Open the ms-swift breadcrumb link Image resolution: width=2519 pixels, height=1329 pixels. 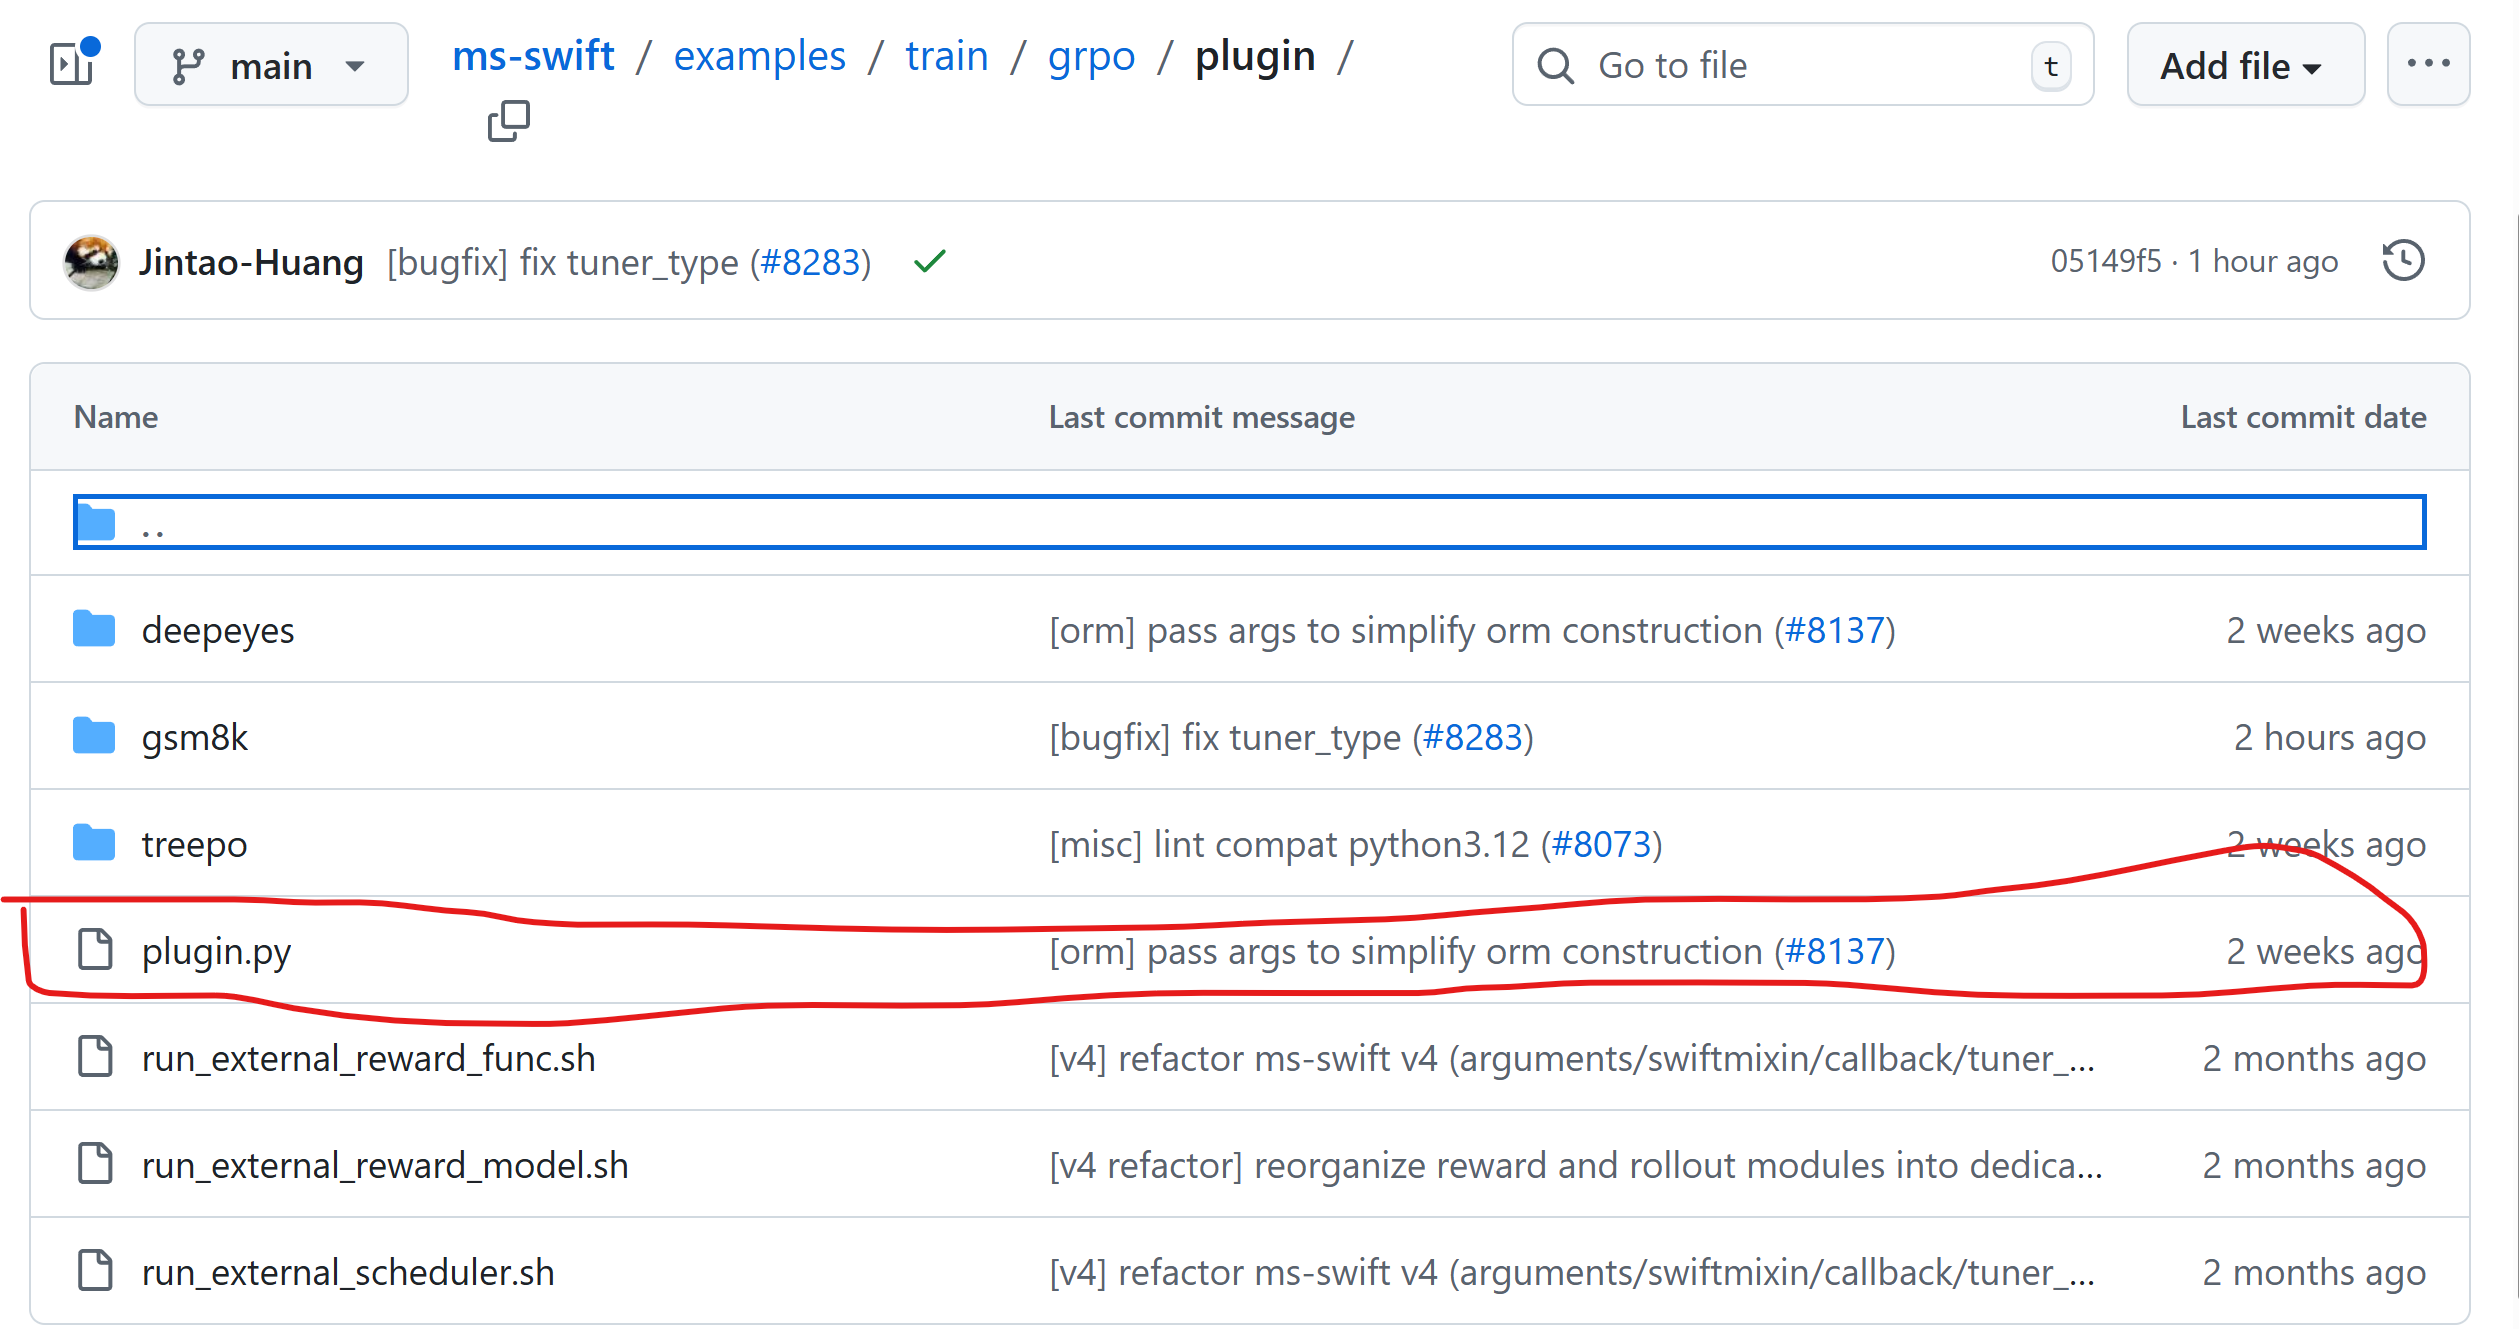(x=533, y=56)
